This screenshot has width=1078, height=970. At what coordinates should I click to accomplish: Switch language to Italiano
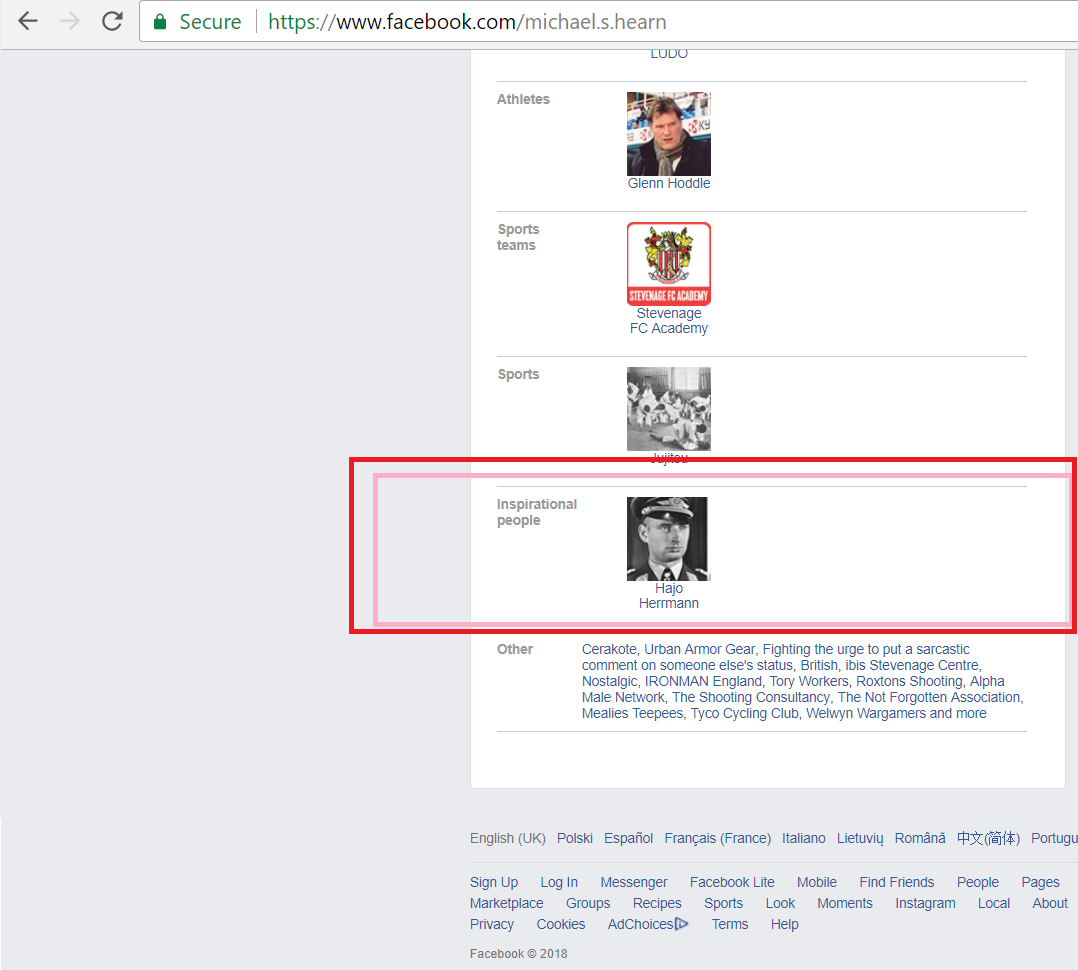point(803,839)
